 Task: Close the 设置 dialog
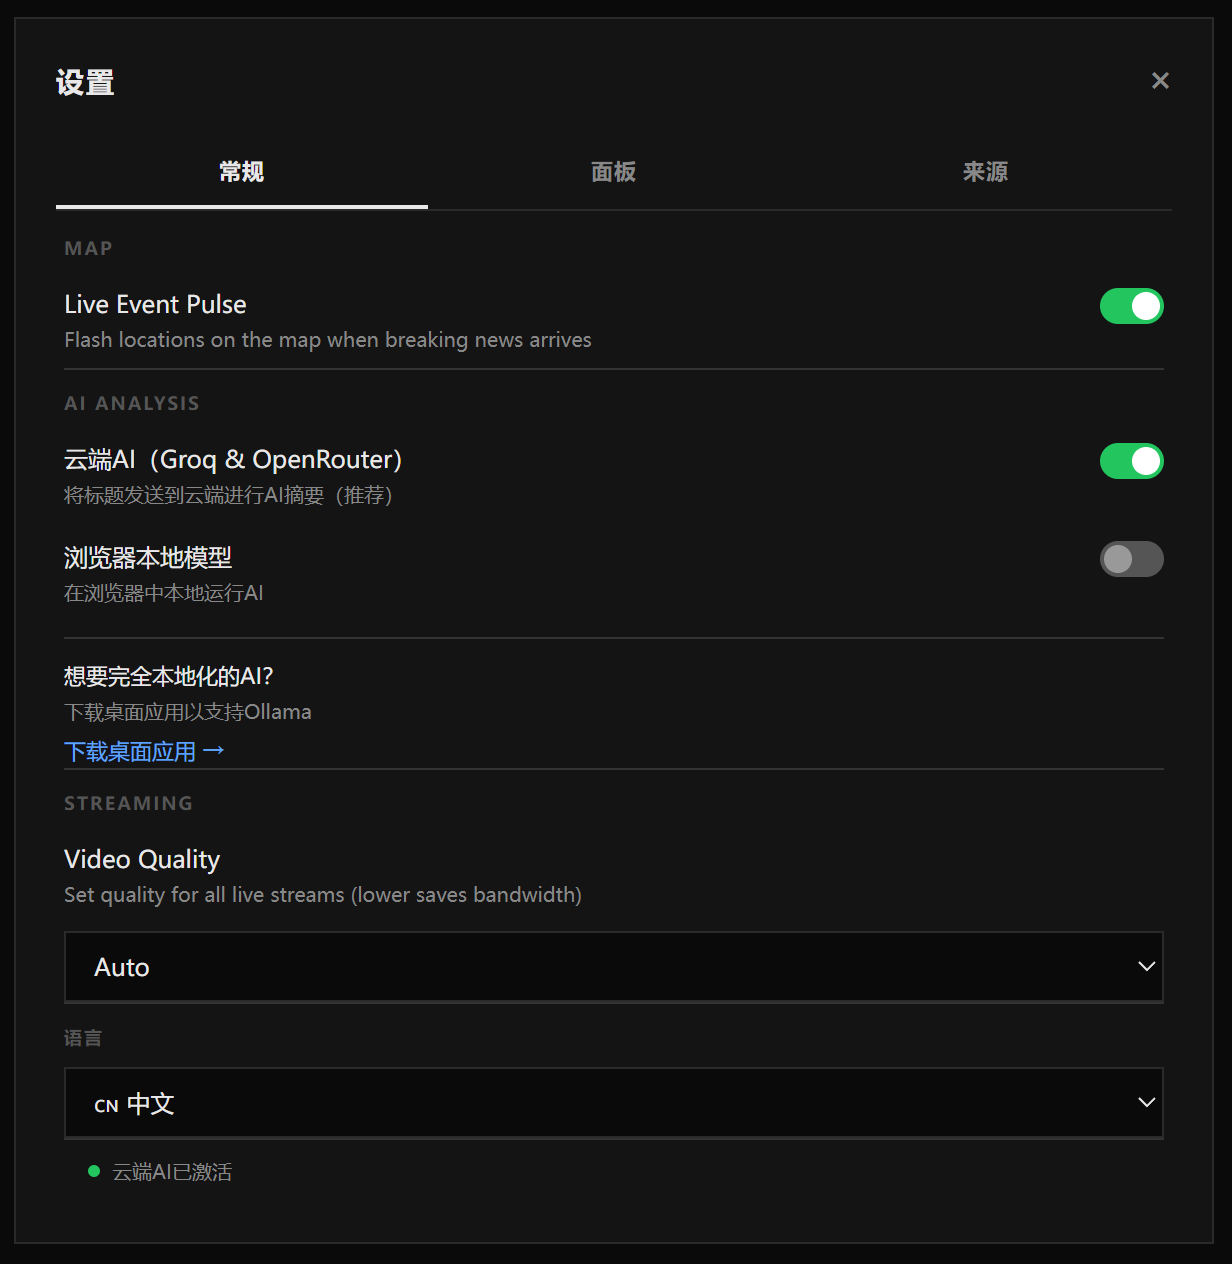click(x=1160, y=80)
